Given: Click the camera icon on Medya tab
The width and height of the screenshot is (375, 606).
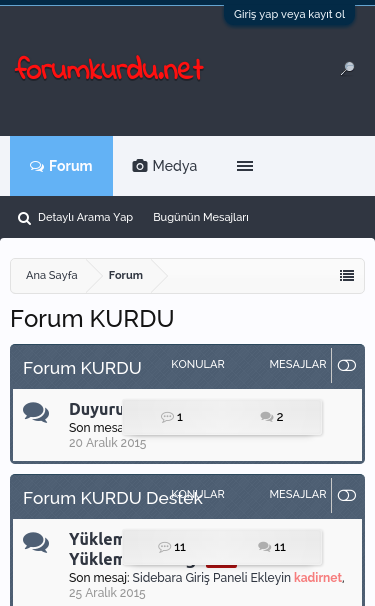Looking at the screenshot, I should coord(140,166).
